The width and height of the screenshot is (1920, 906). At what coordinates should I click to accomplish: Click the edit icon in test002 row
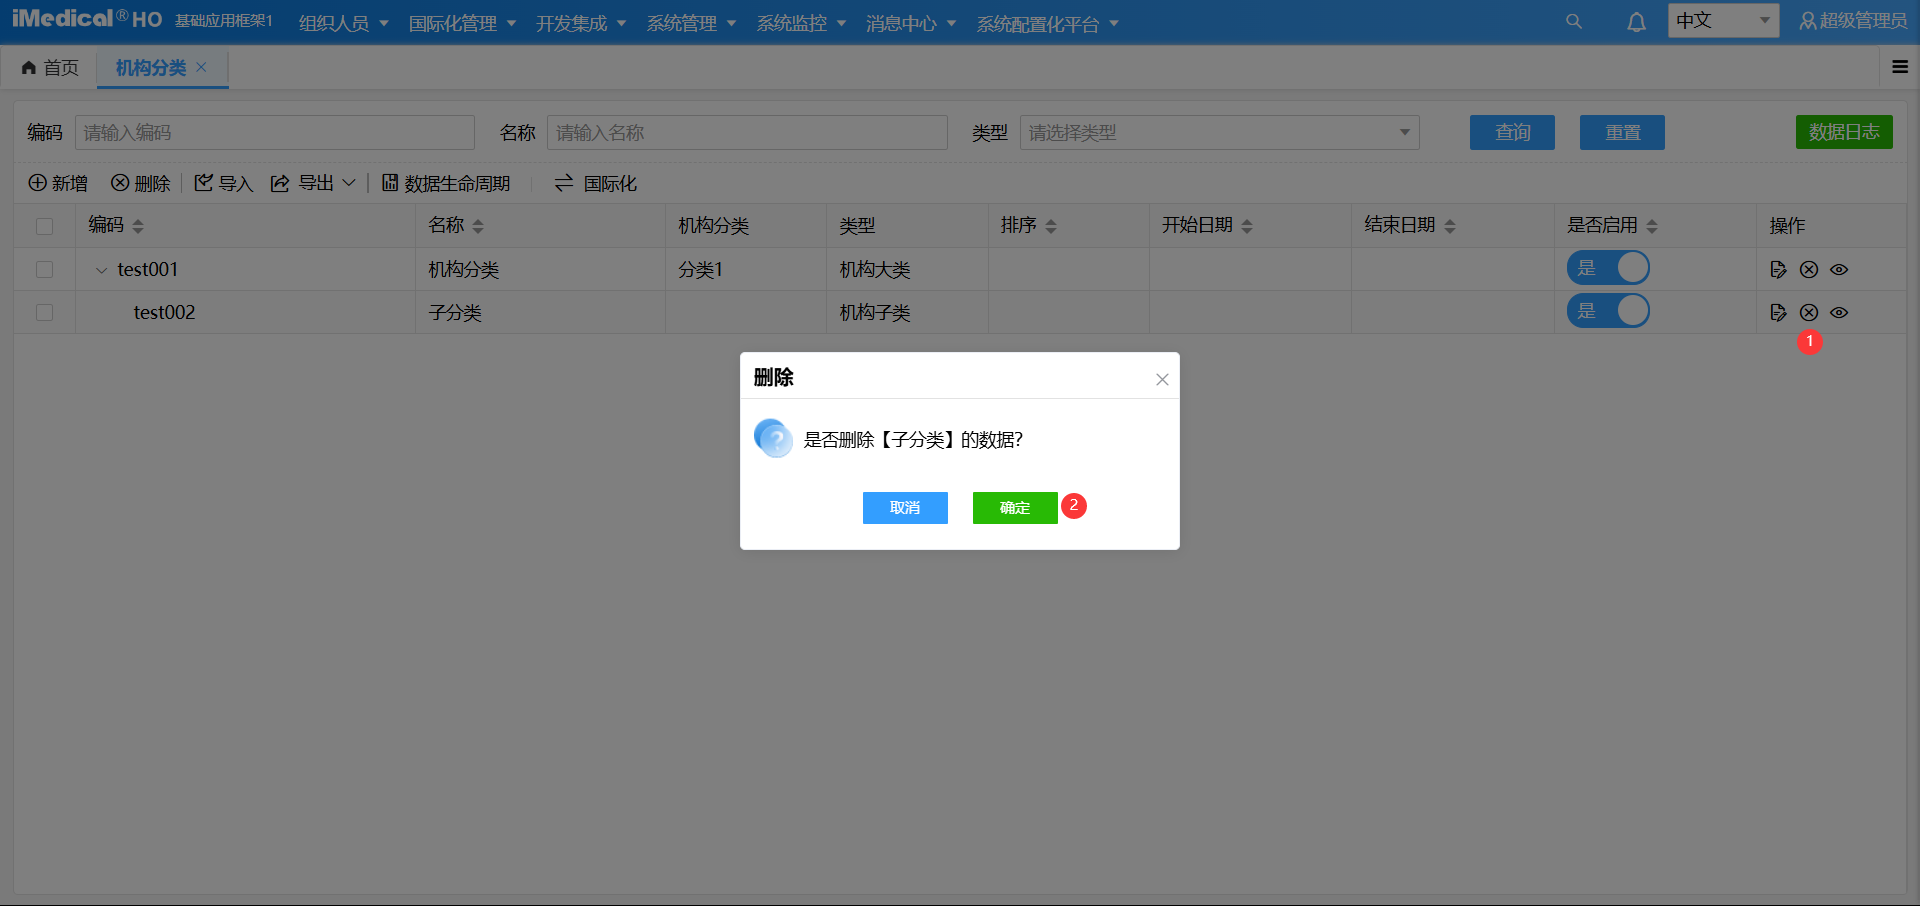(1778, 312)
